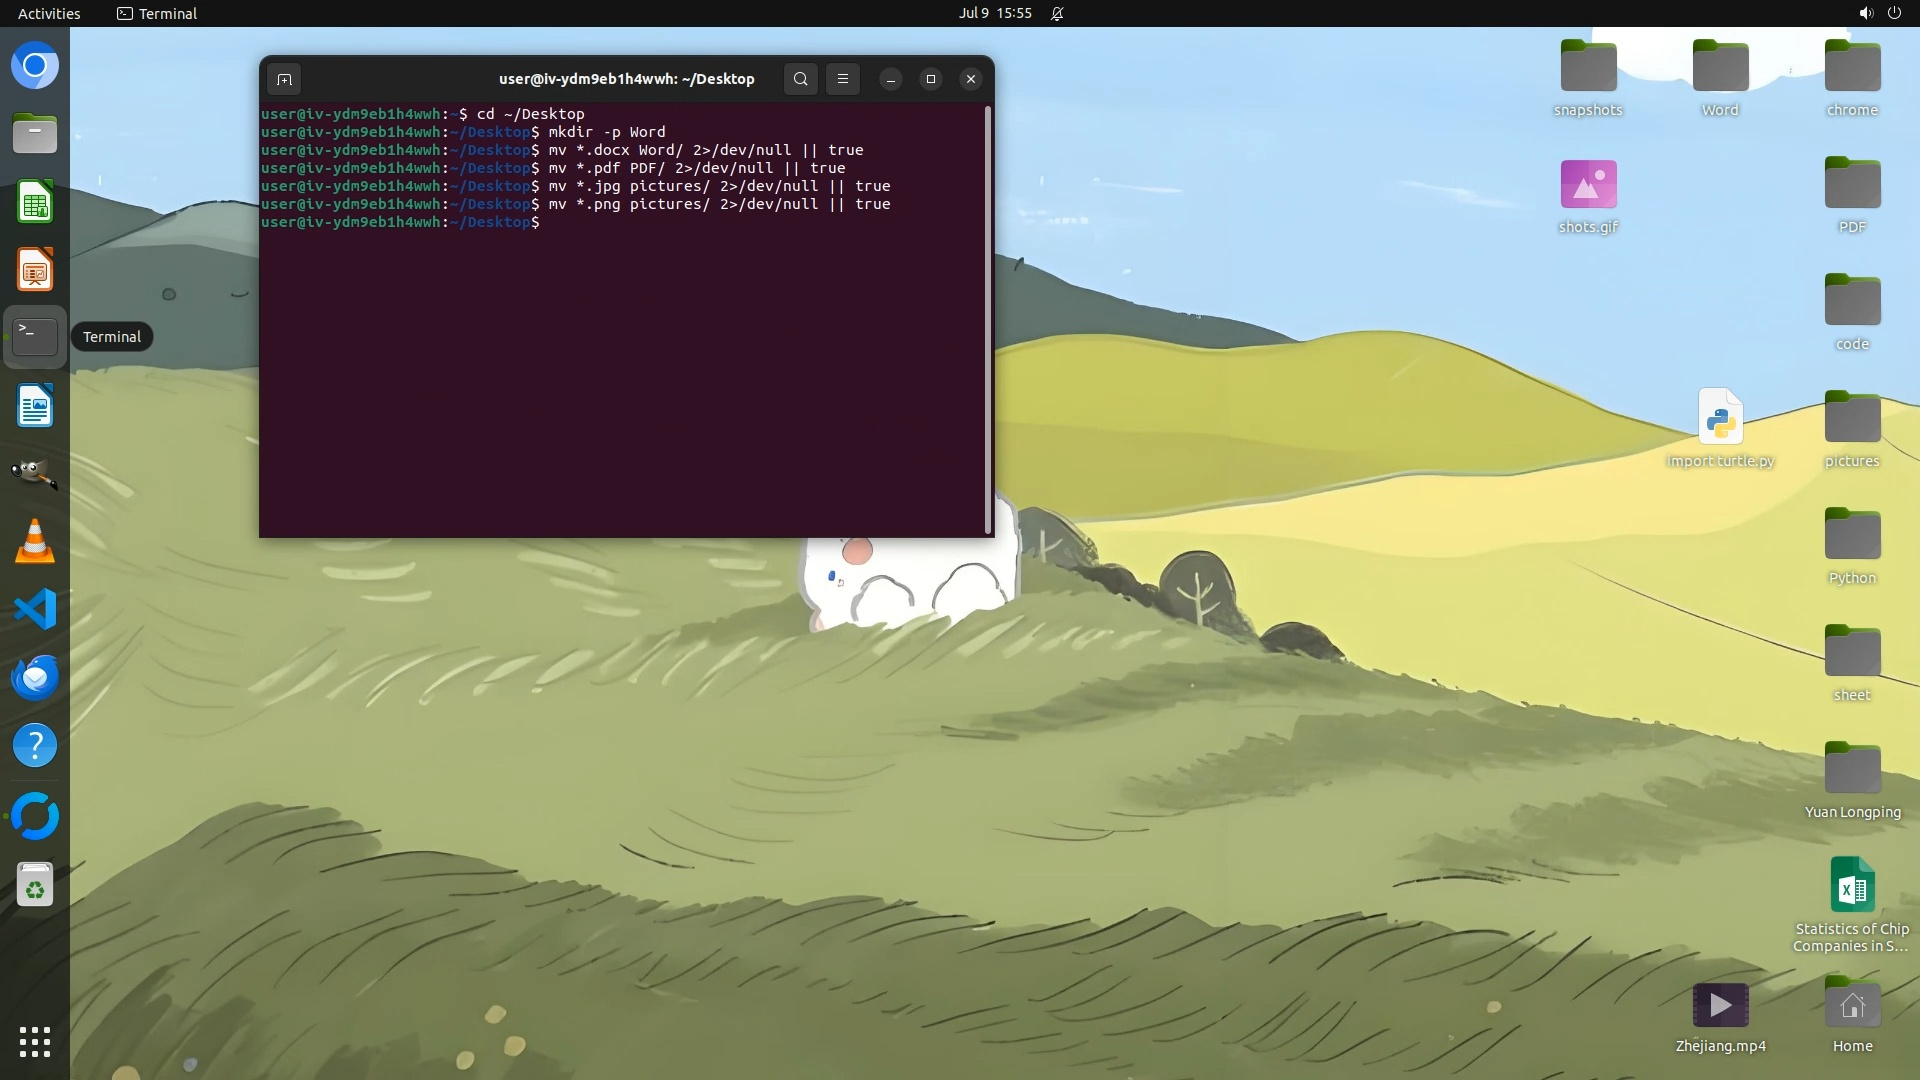Click the terminal search icon

tap(800, 79)
